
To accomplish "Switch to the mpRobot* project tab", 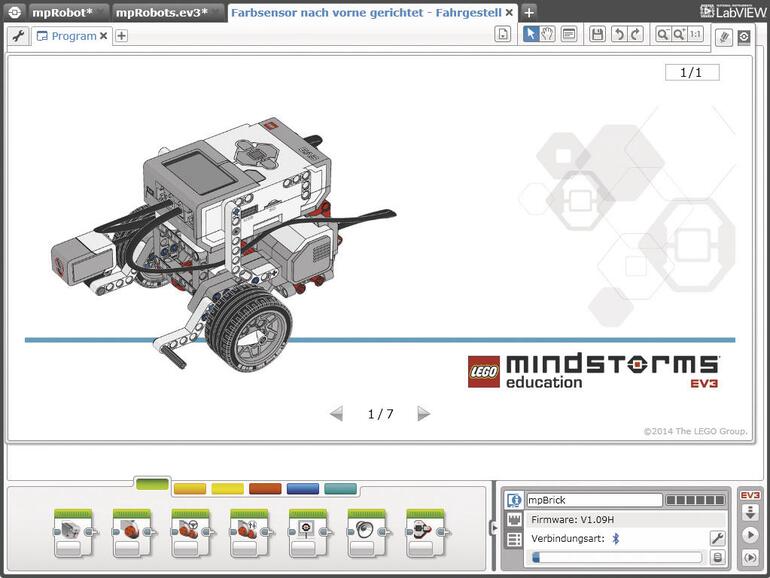I will coord(60,12).
